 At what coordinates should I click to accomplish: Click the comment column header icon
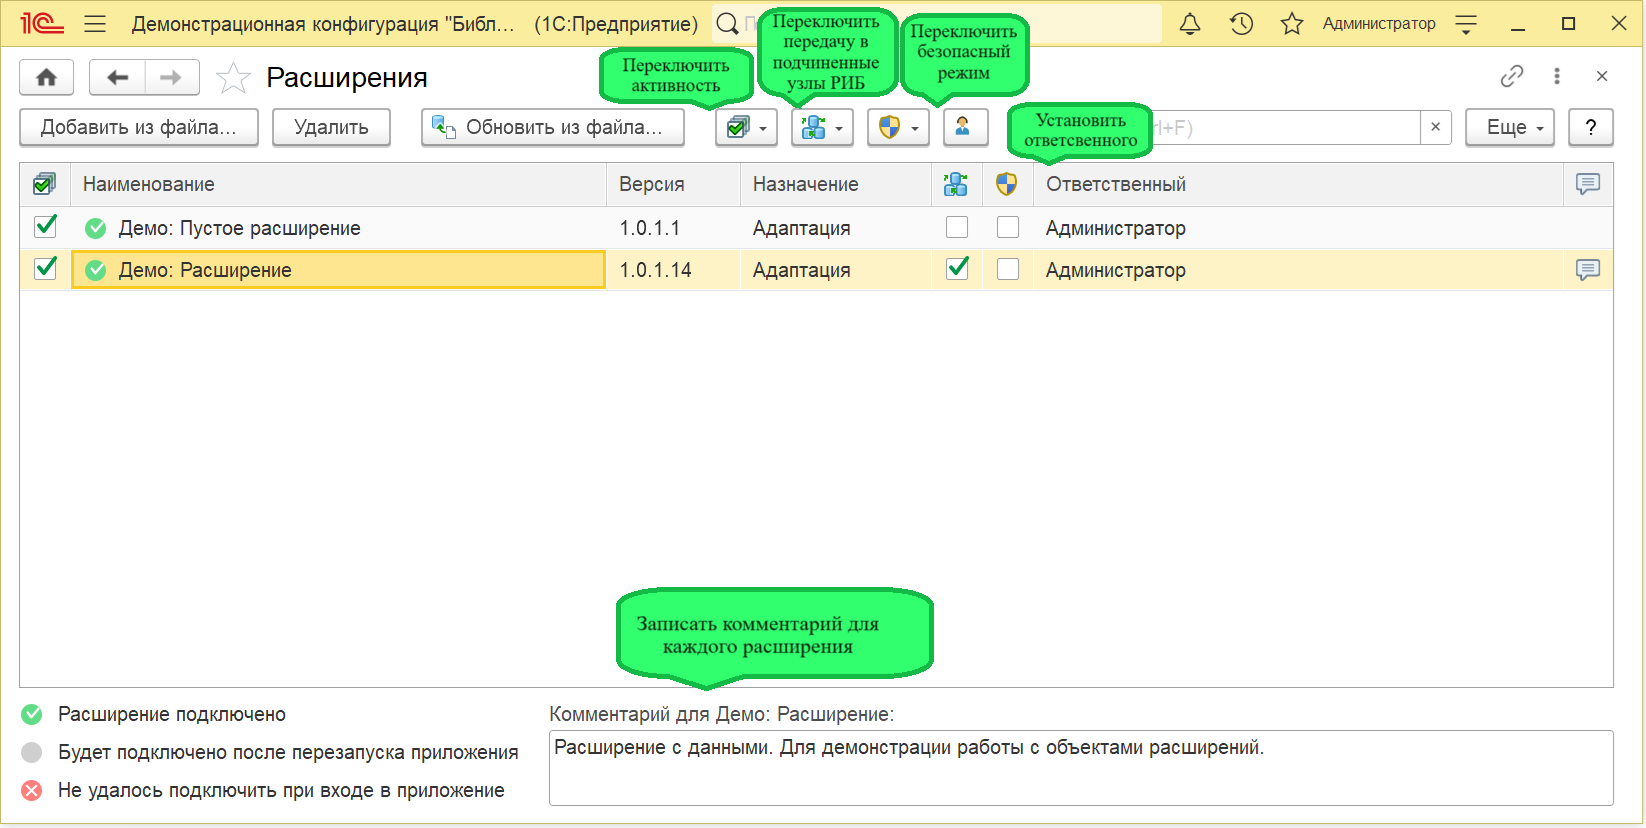(1587, 184)
